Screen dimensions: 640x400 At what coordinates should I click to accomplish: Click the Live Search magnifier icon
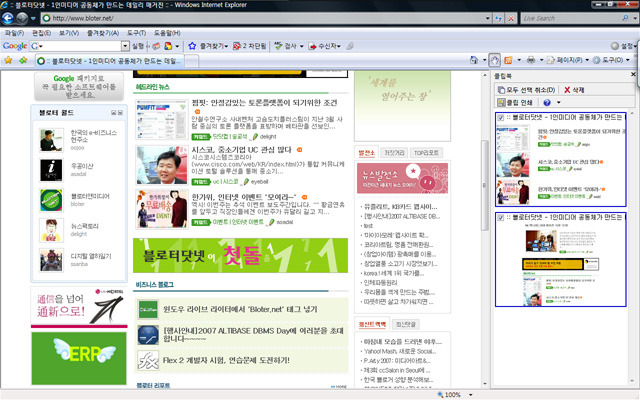coord(625,18)
